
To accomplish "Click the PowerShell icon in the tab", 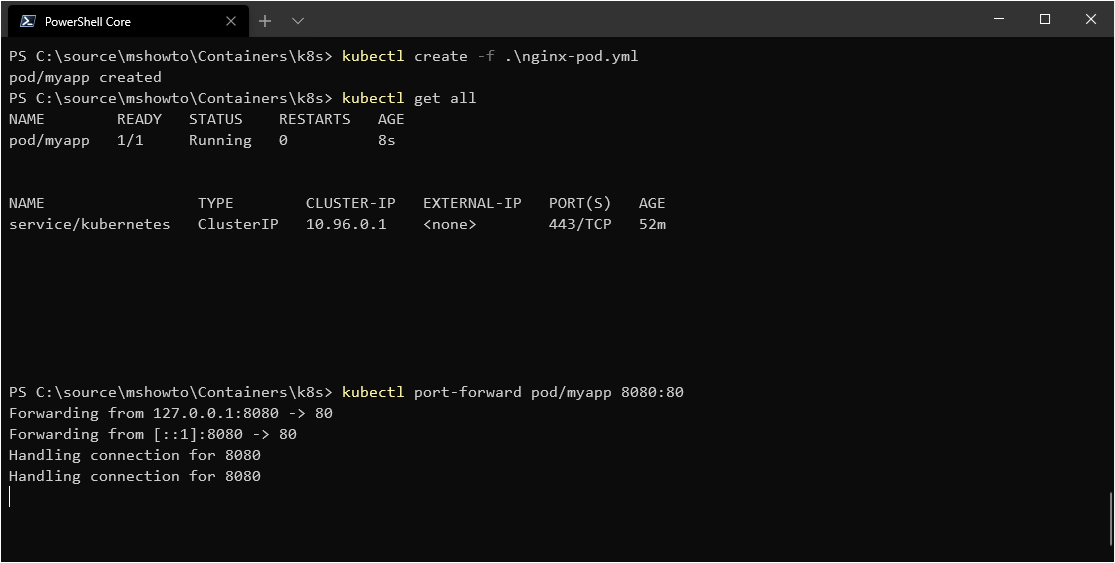I will click(x=28, y=21).
